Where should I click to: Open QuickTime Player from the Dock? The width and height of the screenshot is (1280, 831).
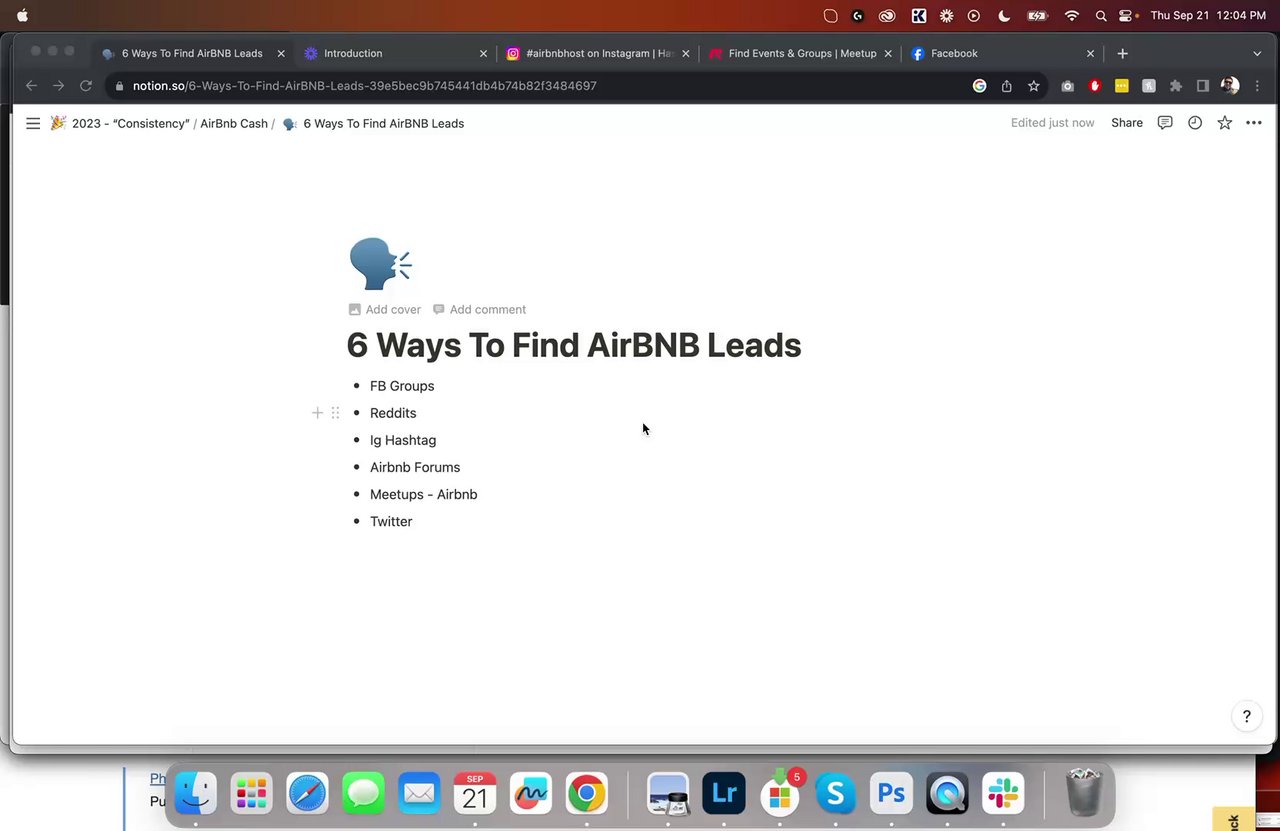[947, 794]
